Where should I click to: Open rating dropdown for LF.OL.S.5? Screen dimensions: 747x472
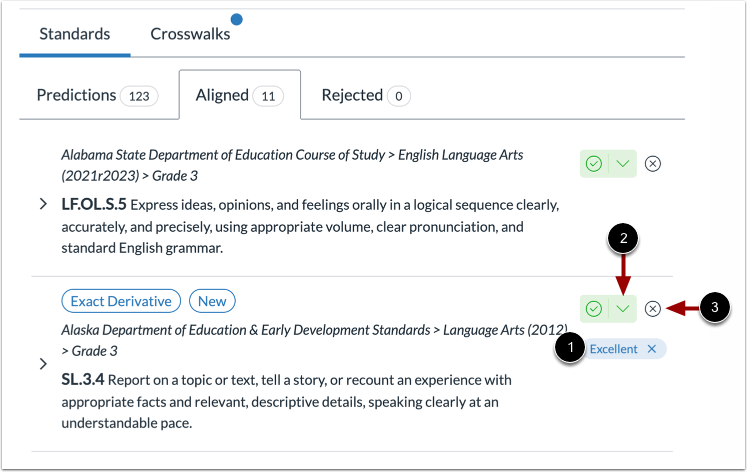(x=623, y=164)
